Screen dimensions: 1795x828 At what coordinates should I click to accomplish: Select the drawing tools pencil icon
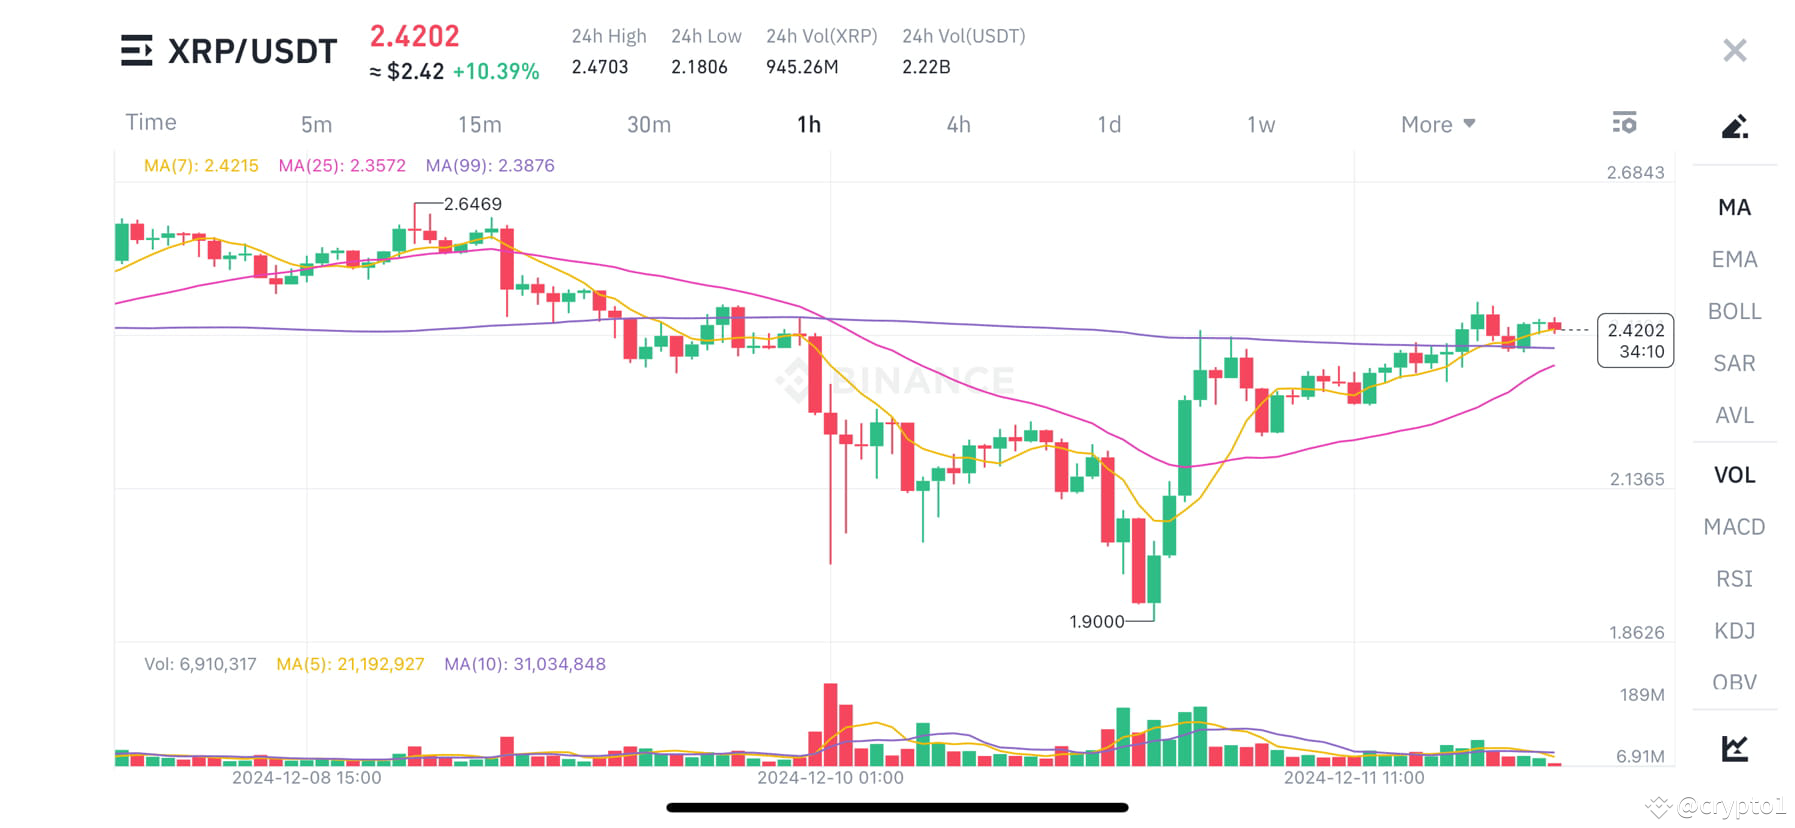pos(1734,126)
